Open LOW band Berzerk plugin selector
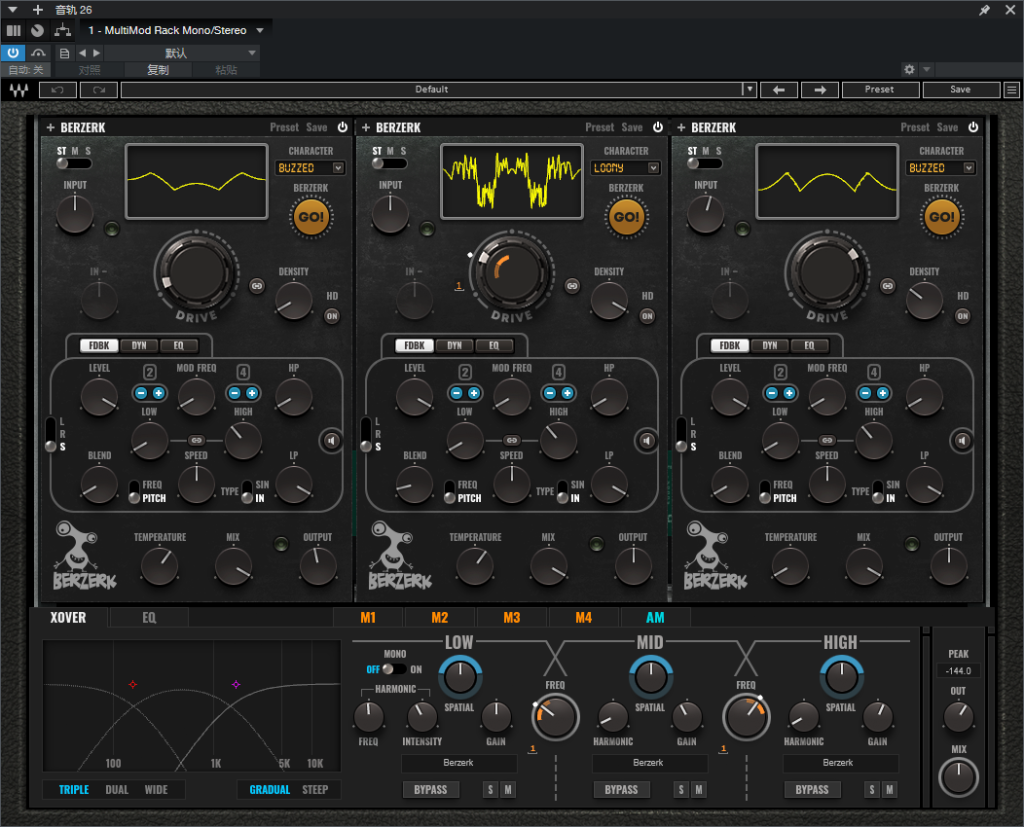Image resolution: width=1024 pixels, height=827 pixels. 458,763
